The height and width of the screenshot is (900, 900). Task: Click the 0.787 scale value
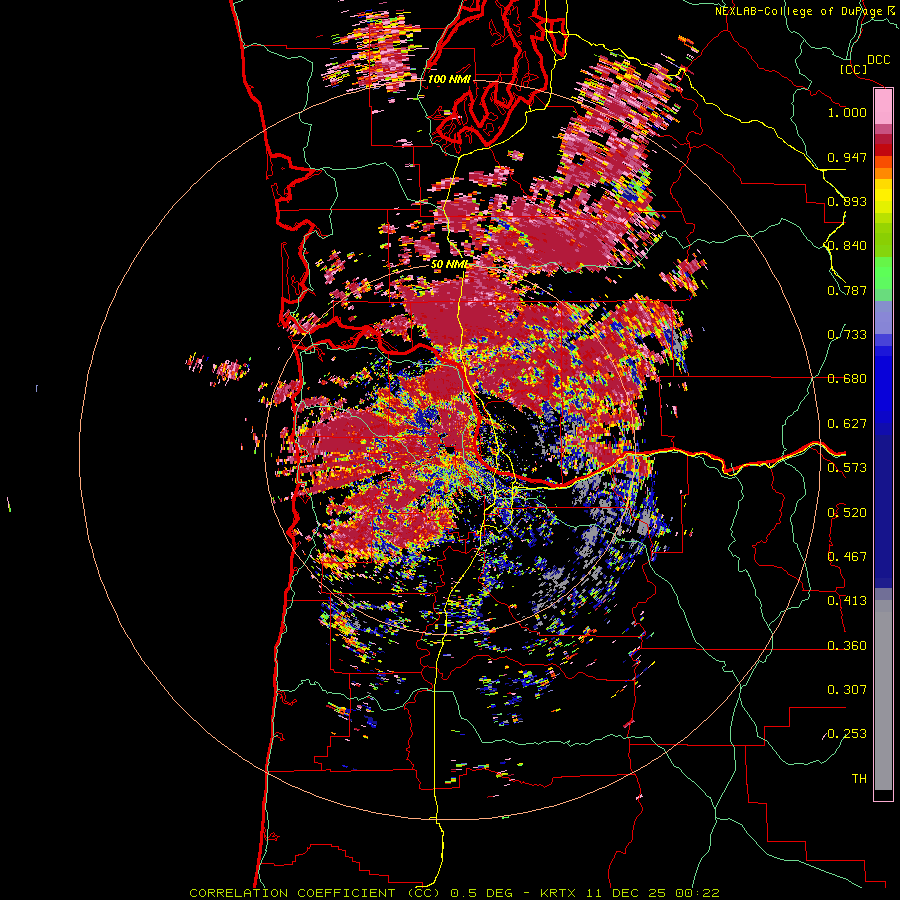[847, 290]
